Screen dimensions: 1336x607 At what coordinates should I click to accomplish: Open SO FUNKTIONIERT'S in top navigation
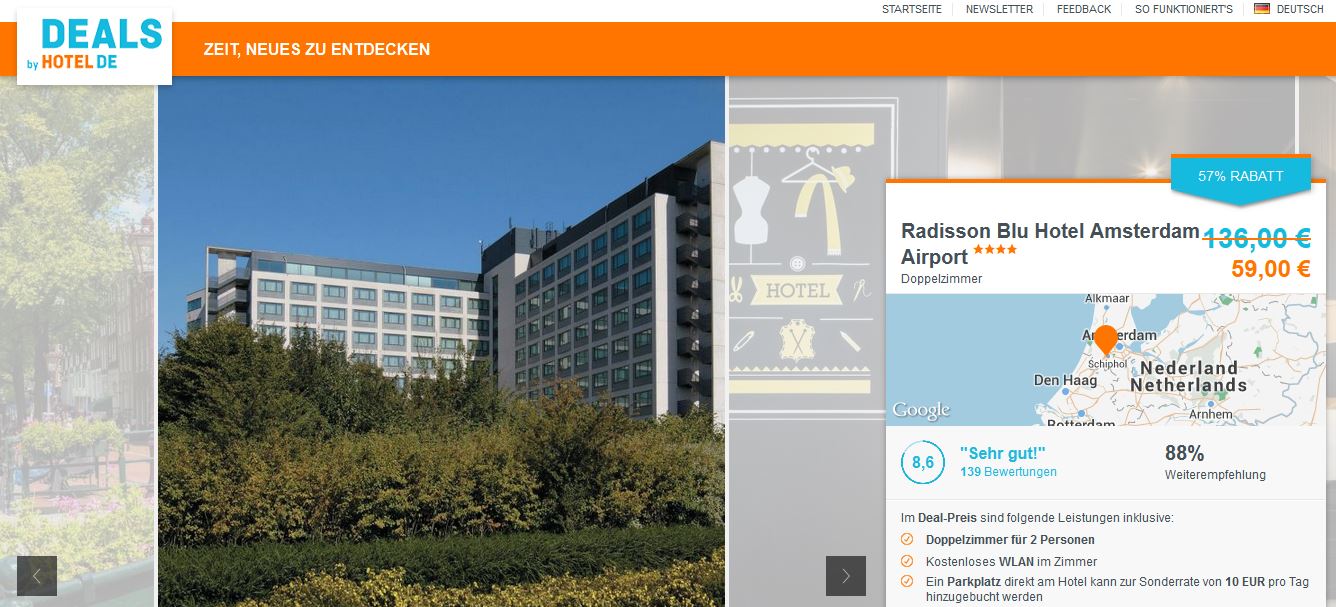pos(1184,9)
